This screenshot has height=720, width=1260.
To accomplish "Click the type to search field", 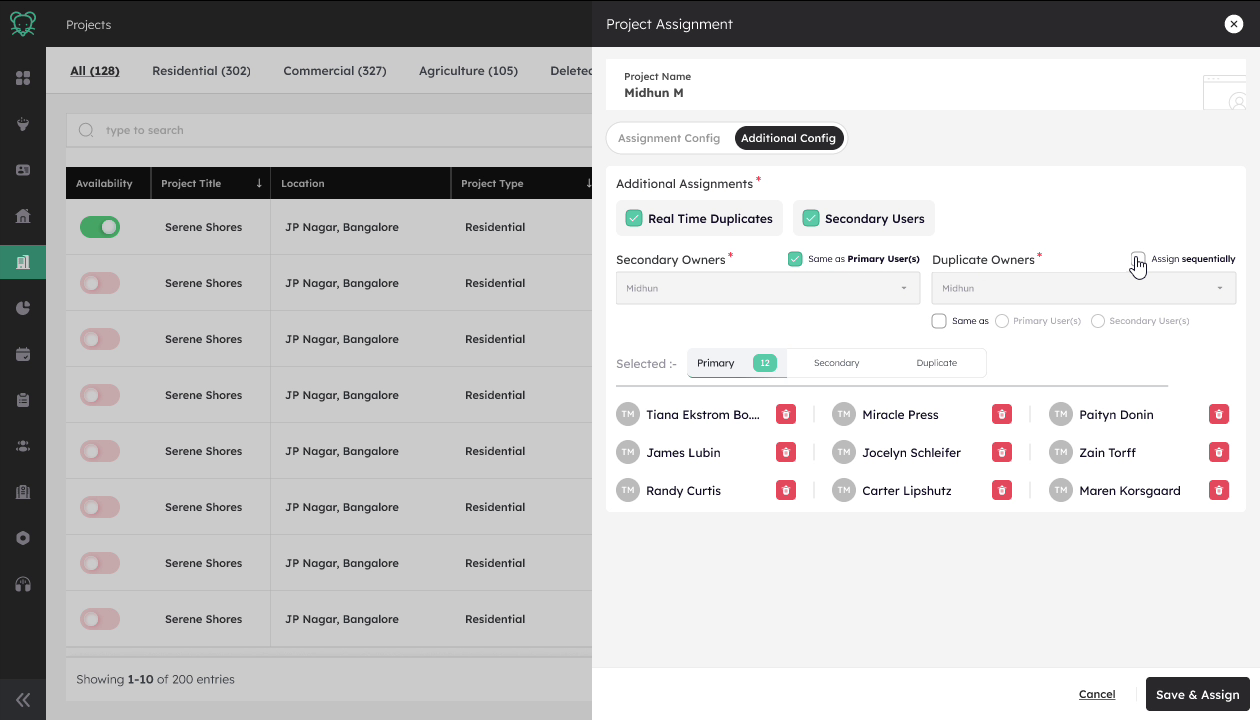I will 329,130.
